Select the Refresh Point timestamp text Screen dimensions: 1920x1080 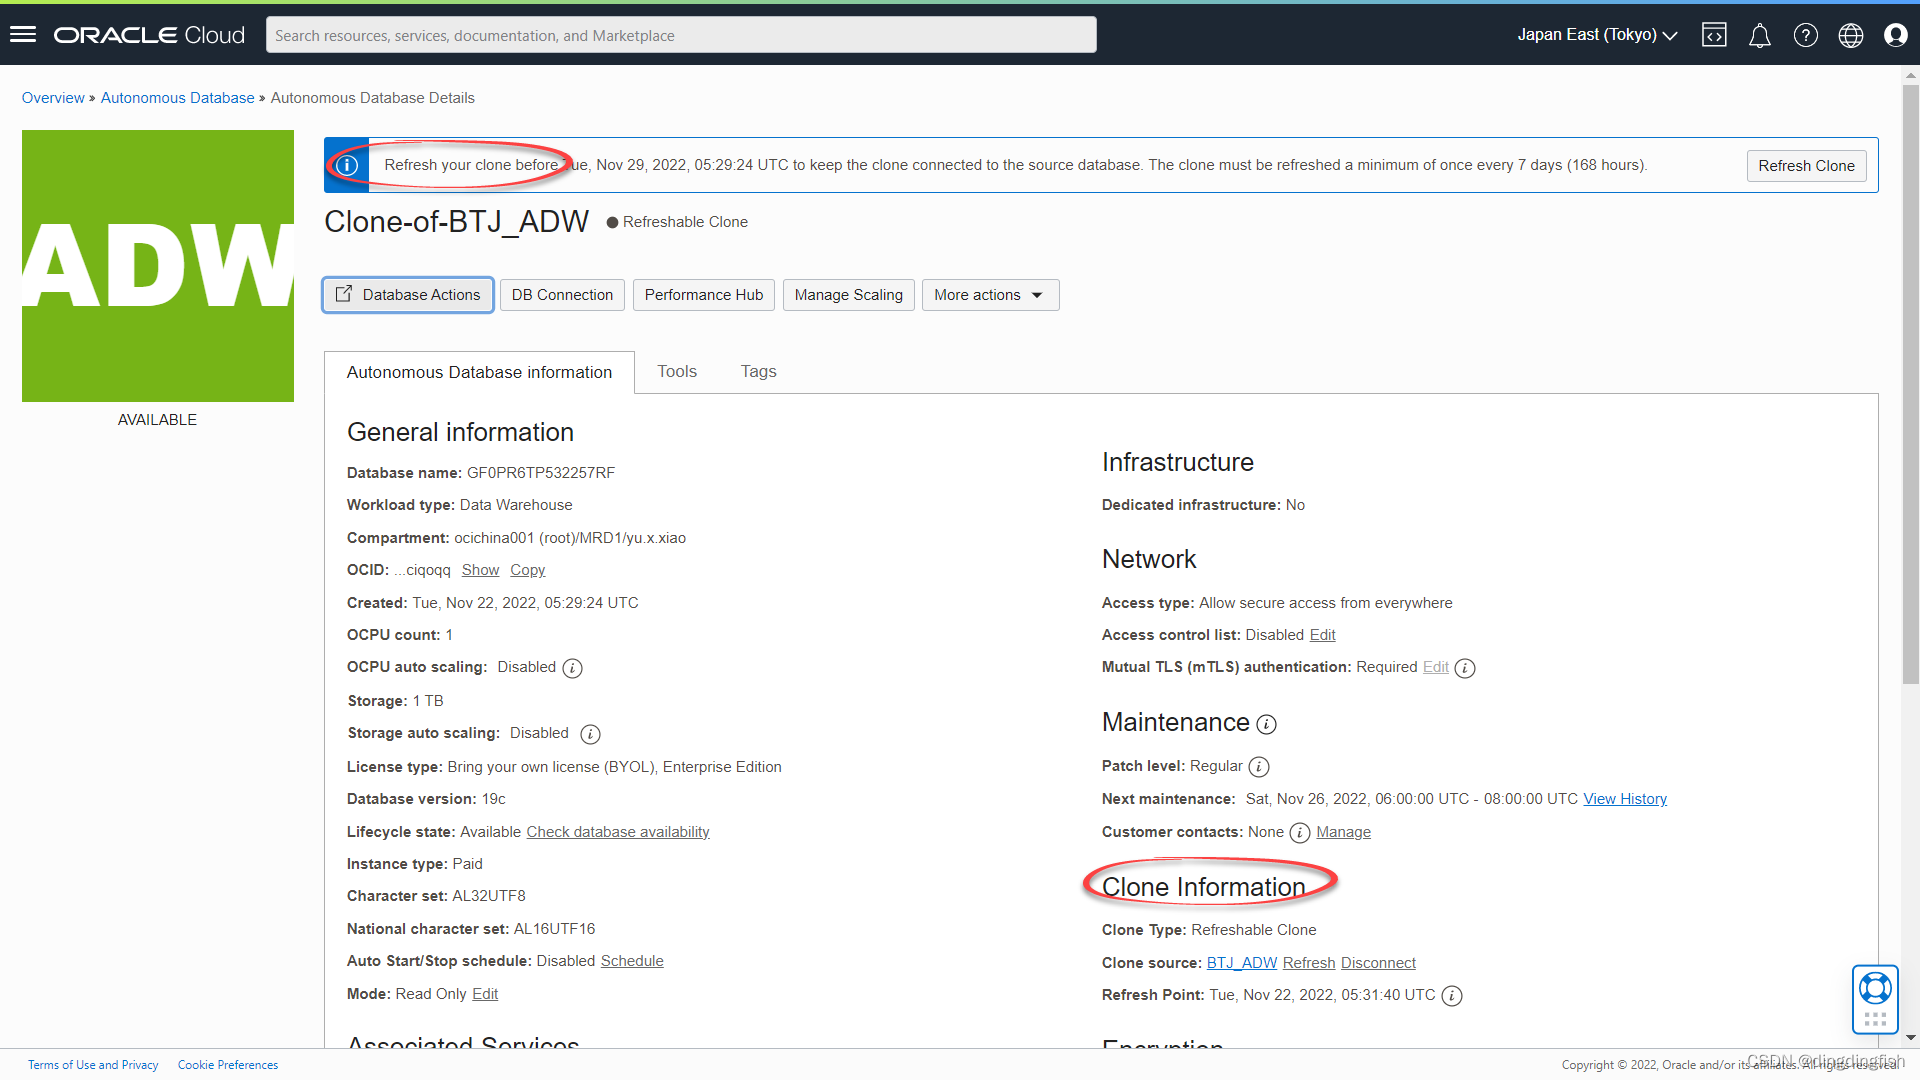point(1322,995)
